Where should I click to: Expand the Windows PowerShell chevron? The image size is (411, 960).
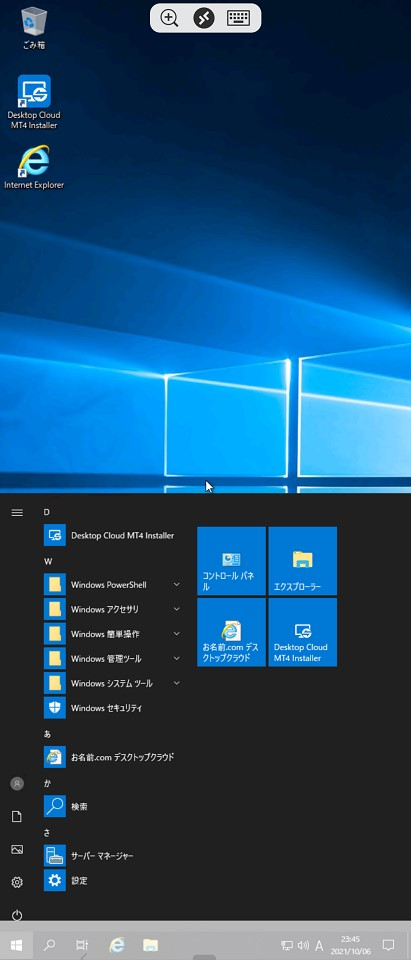(176, 585)
